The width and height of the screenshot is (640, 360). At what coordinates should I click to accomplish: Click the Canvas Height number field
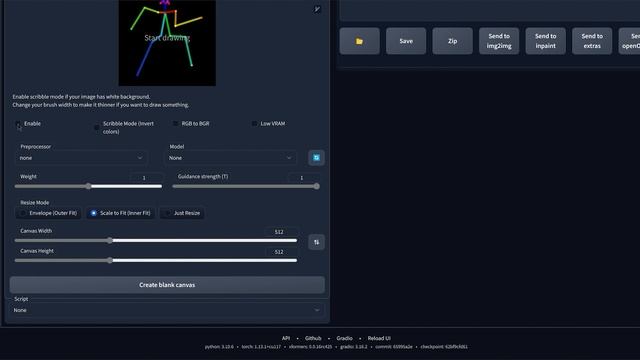[x=281, y=252]
